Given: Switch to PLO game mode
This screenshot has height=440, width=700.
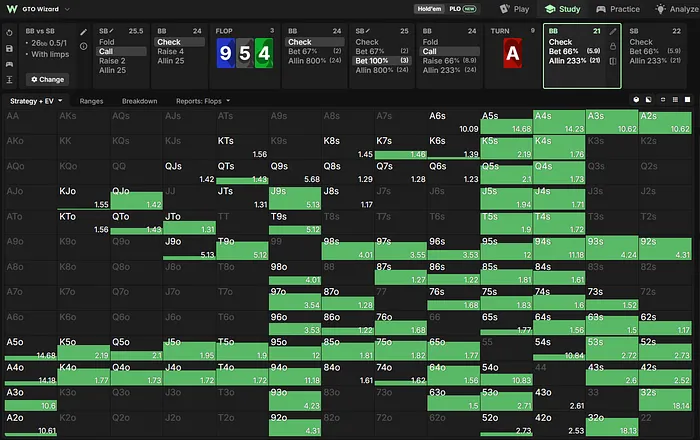Looking at the screenshot, I should click(x=462, y=9).
